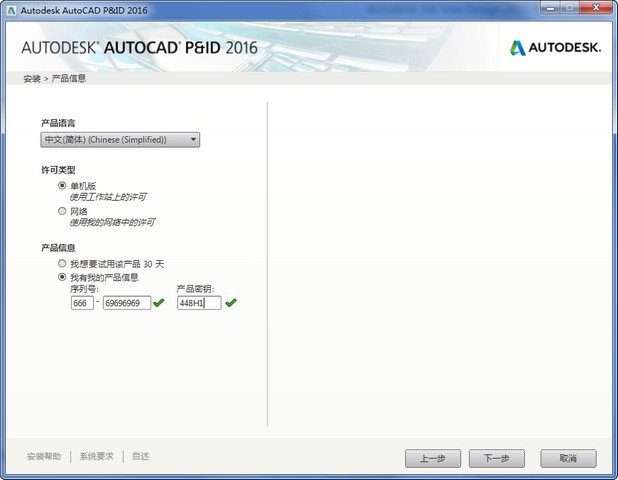Image resolution: width=618 pixels, height=480 pixels.
Task: Open the 自述 readme link
Action: (140, 456)
